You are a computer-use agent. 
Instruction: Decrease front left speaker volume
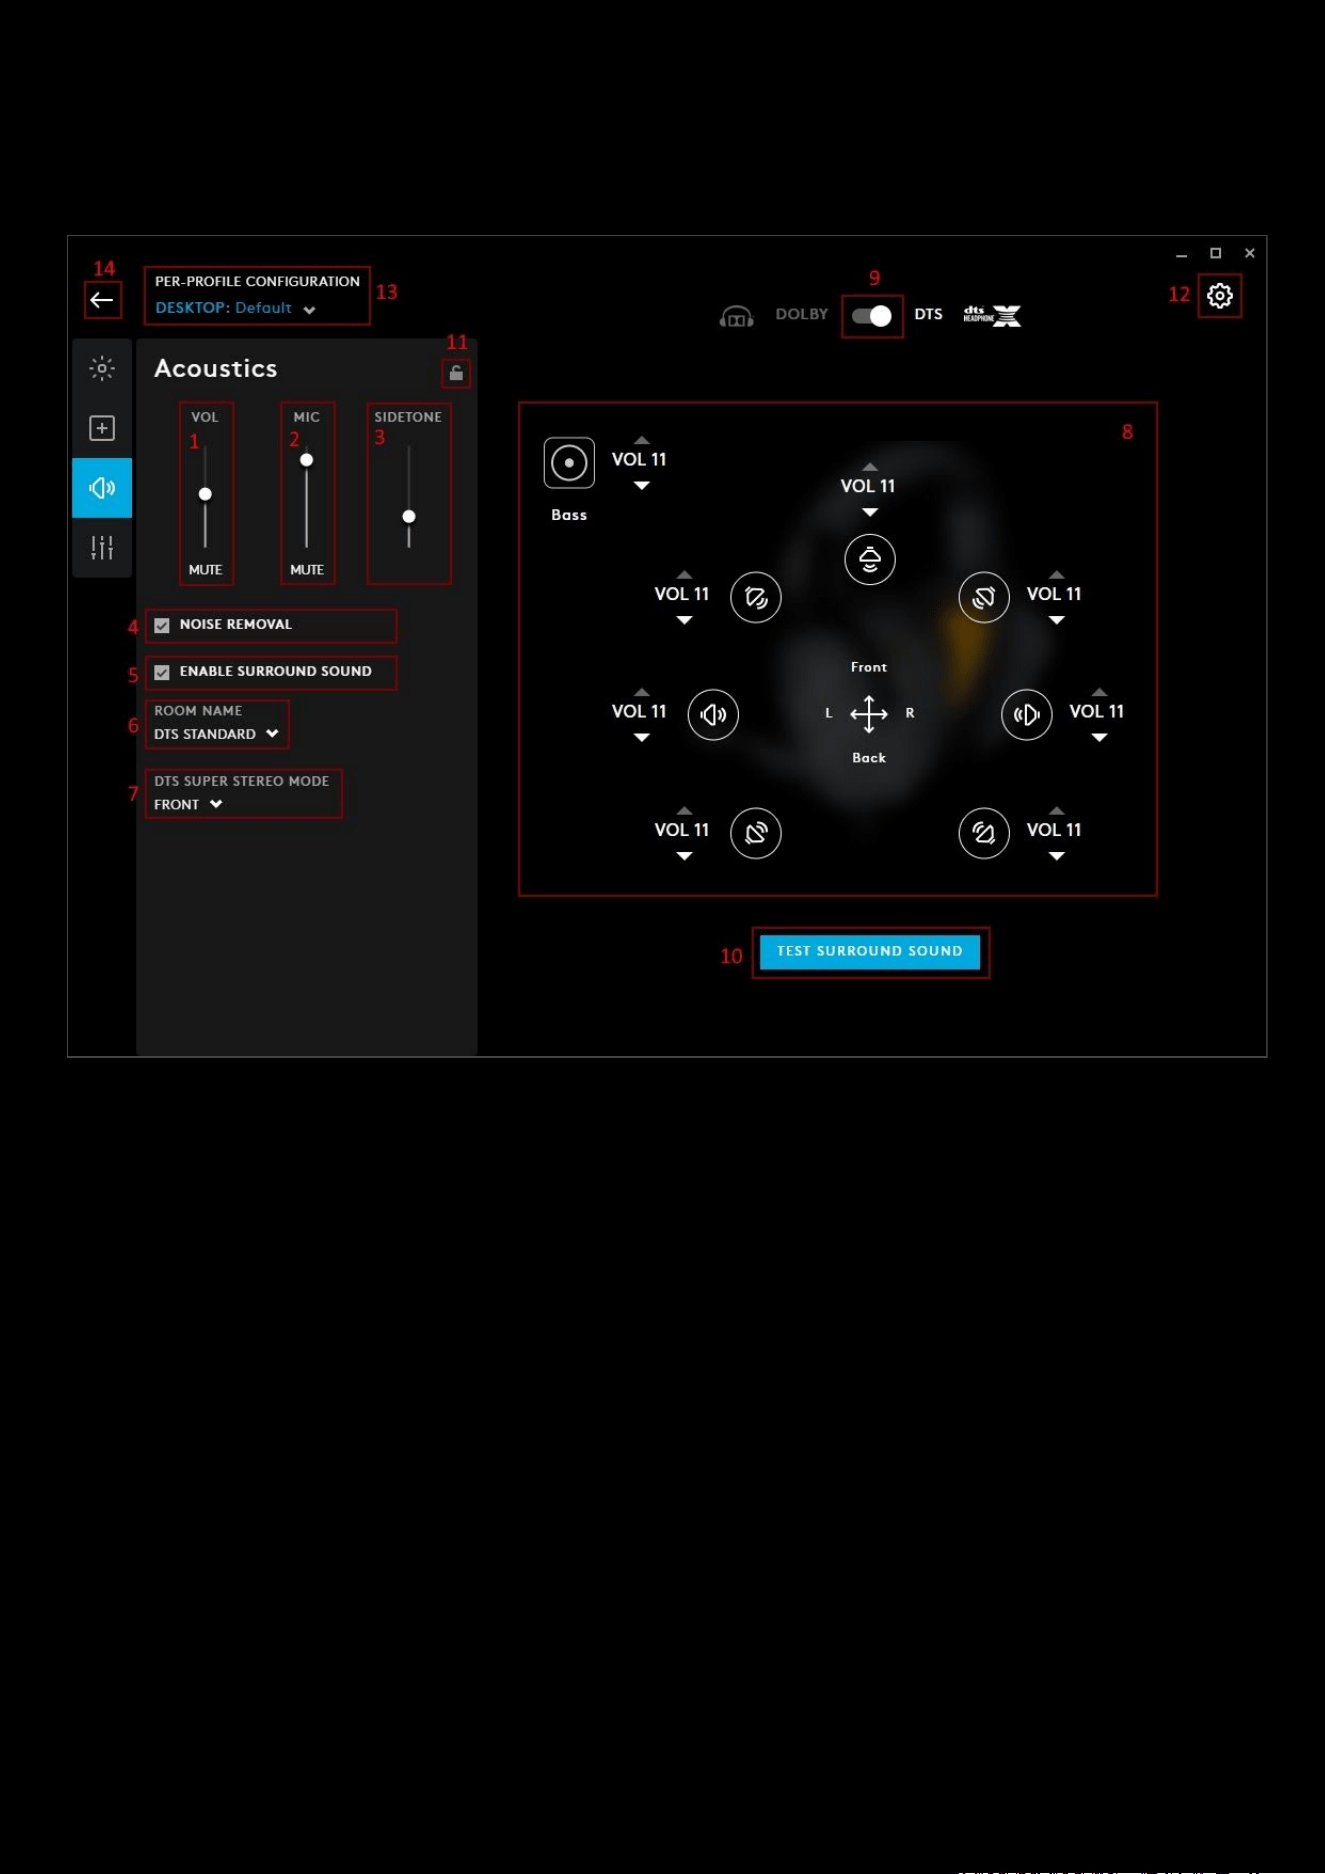click(684, 621)
